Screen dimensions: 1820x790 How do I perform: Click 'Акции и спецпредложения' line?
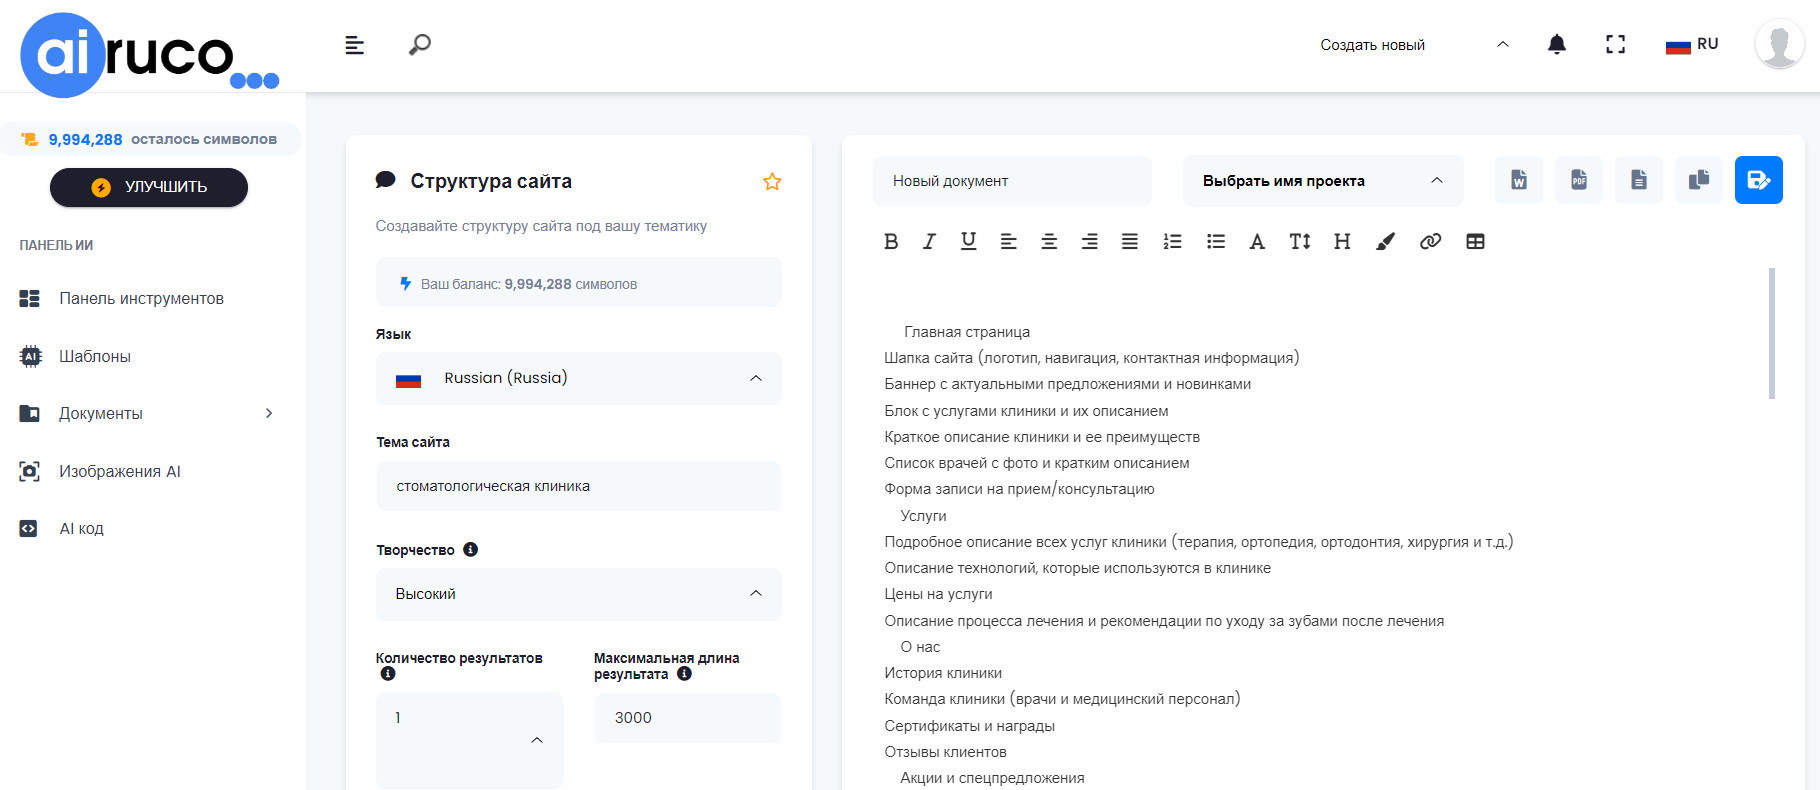(992, 778)
